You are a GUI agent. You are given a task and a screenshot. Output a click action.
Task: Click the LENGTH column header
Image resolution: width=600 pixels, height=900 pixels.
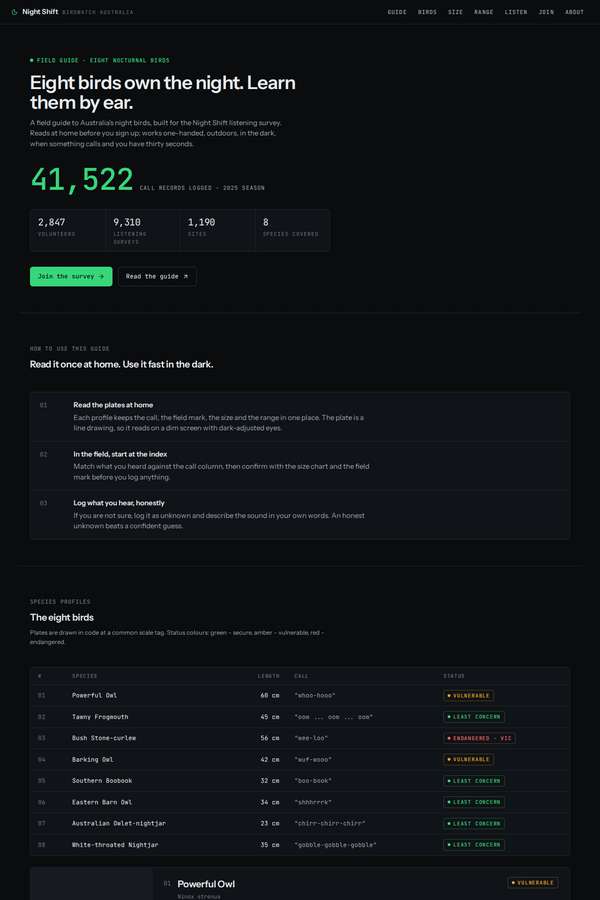(268, 676)
